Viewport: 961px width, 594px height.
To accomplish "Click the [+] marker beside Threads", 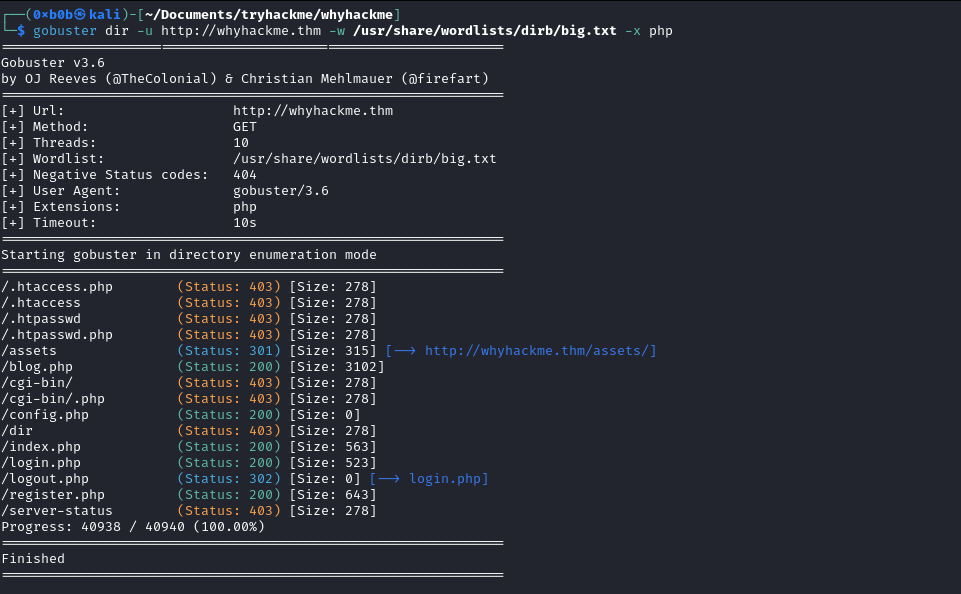I will [13, 143].
